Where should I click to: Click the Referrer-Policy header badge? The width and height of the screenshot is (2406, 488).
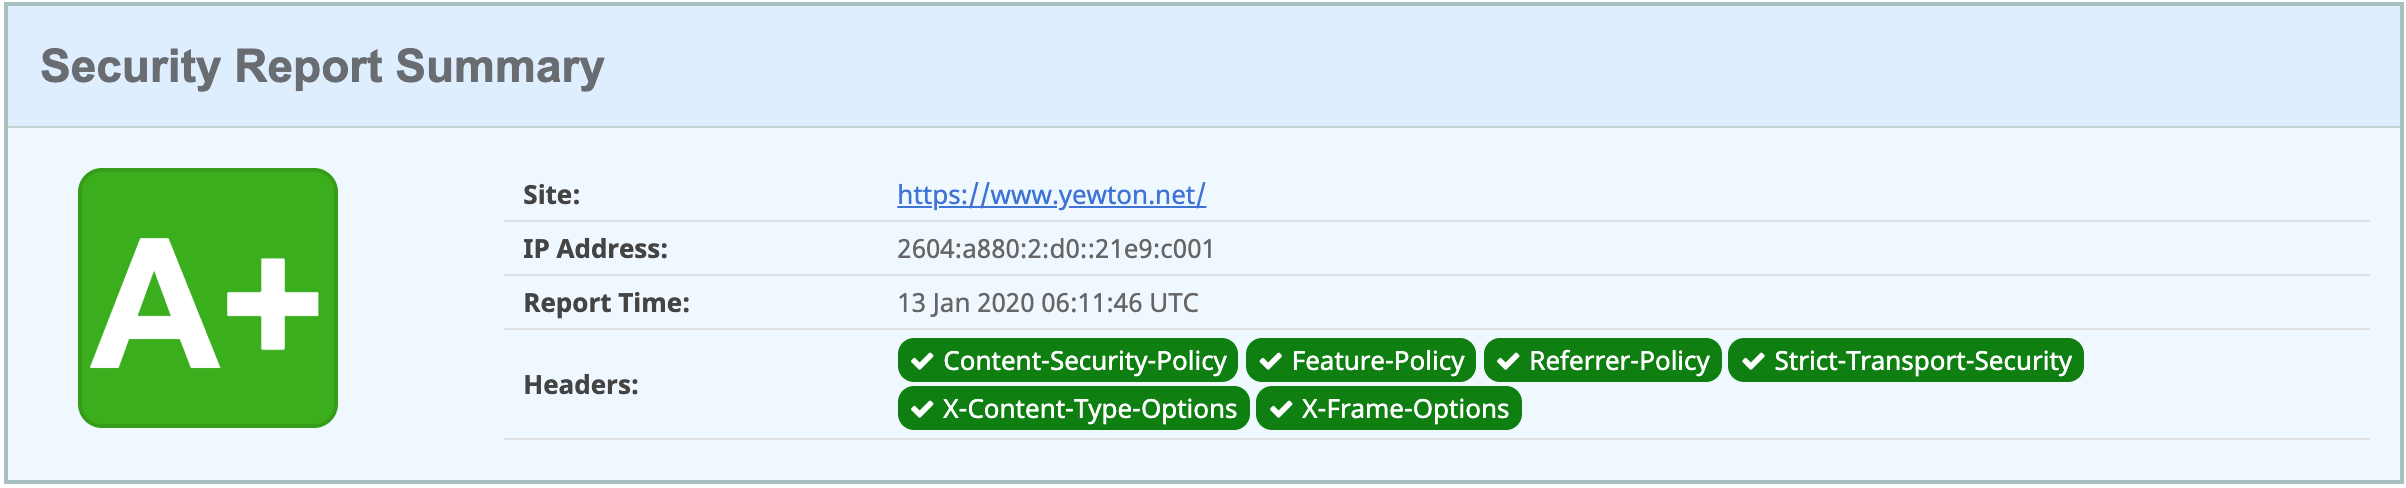coord(1603,360)
